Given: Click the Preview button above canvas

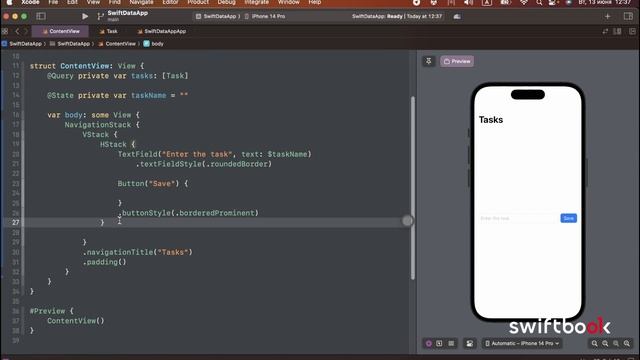Looking at the screenshot, I should tap(457, 61).
